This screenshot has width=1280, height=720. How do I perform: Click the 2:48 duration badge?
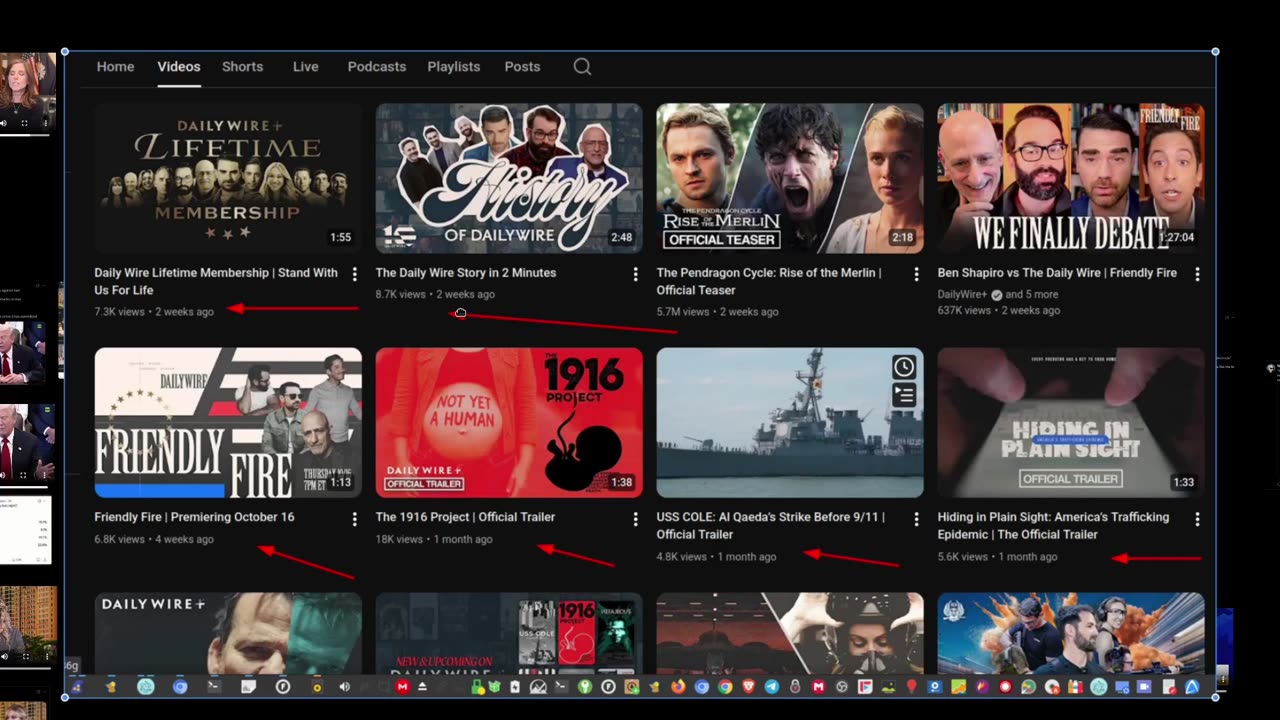(x=622, y=238)
